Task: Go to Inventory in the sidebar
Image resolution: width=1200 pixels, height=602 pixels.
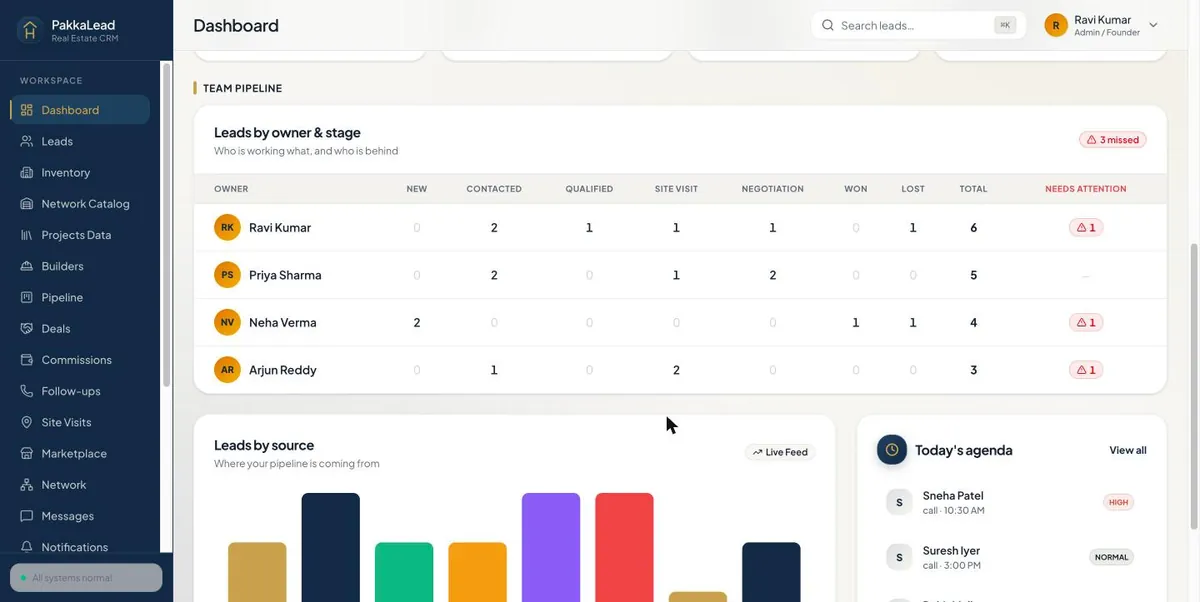Action: [80, 172]
